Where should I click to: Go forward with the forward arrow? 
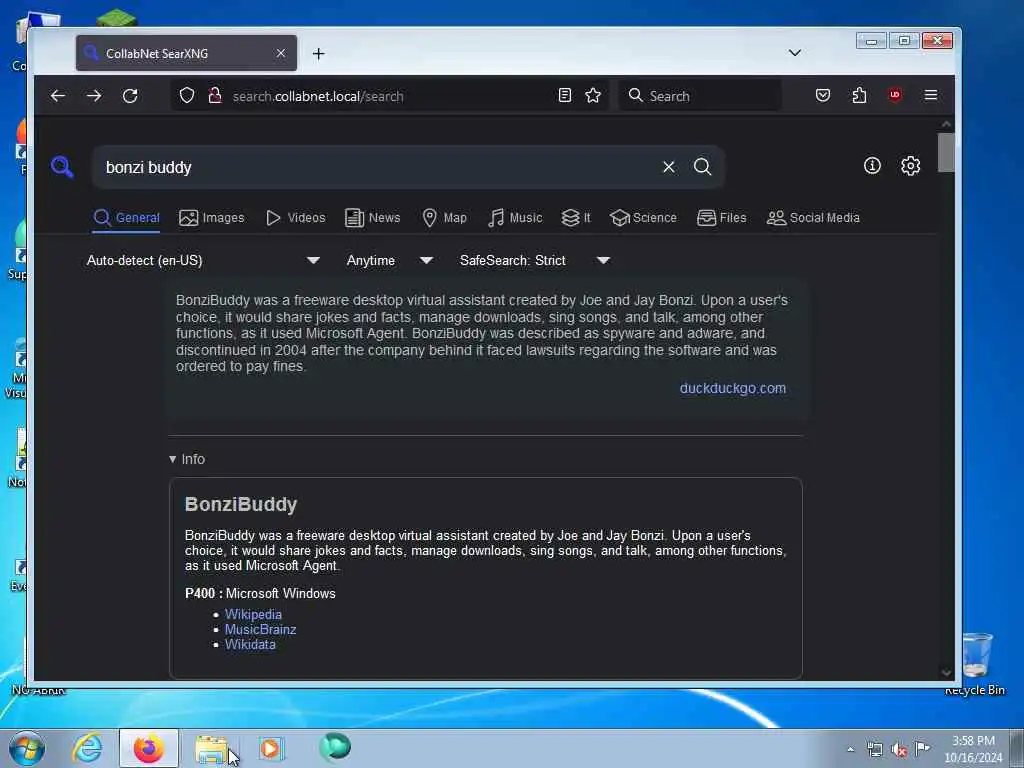pos(94,96)
